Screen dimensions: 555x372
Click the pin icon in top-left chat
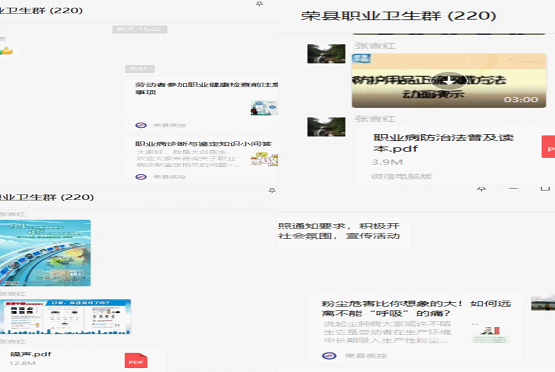[259, 4]
